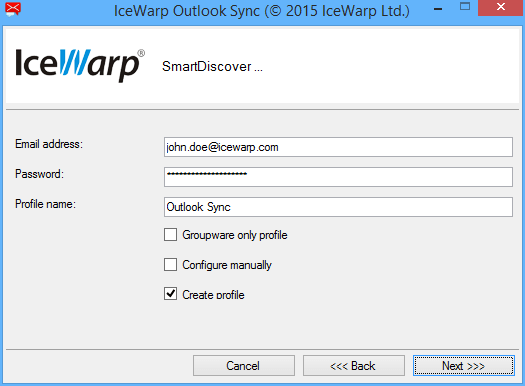Minimize the IceWarp Outlook Sync window
This screenshot has width=525, height=386.
[438, 9]
